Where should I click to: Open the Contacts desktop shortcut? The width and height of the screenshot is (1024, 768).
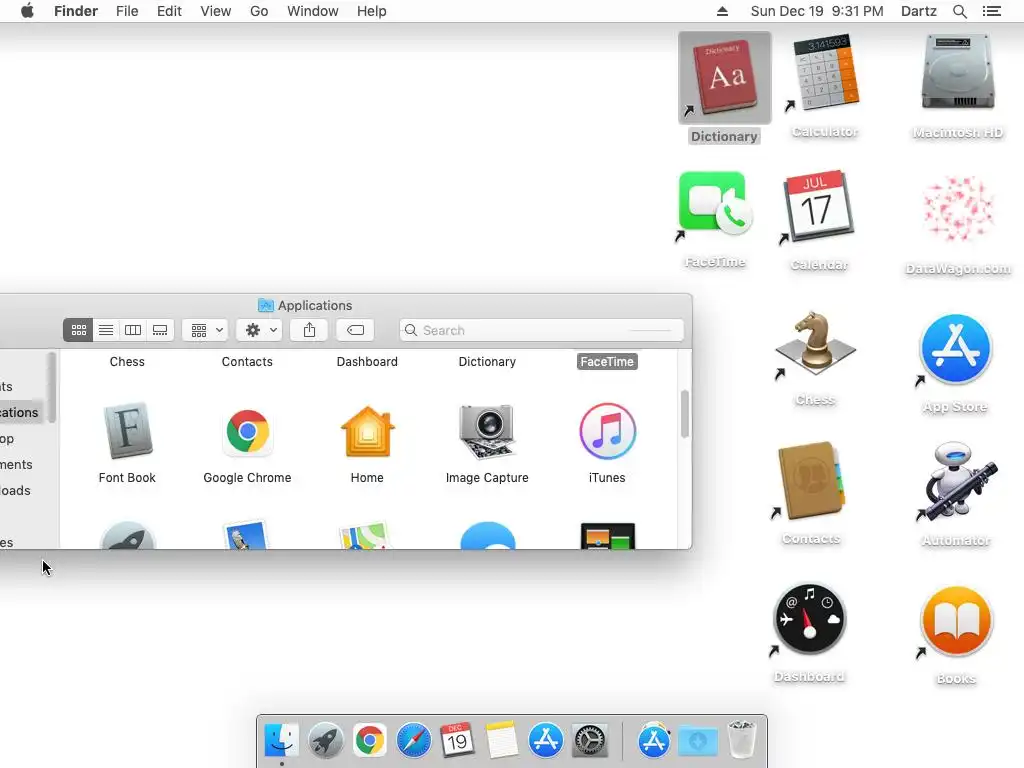tap(810, 481)
